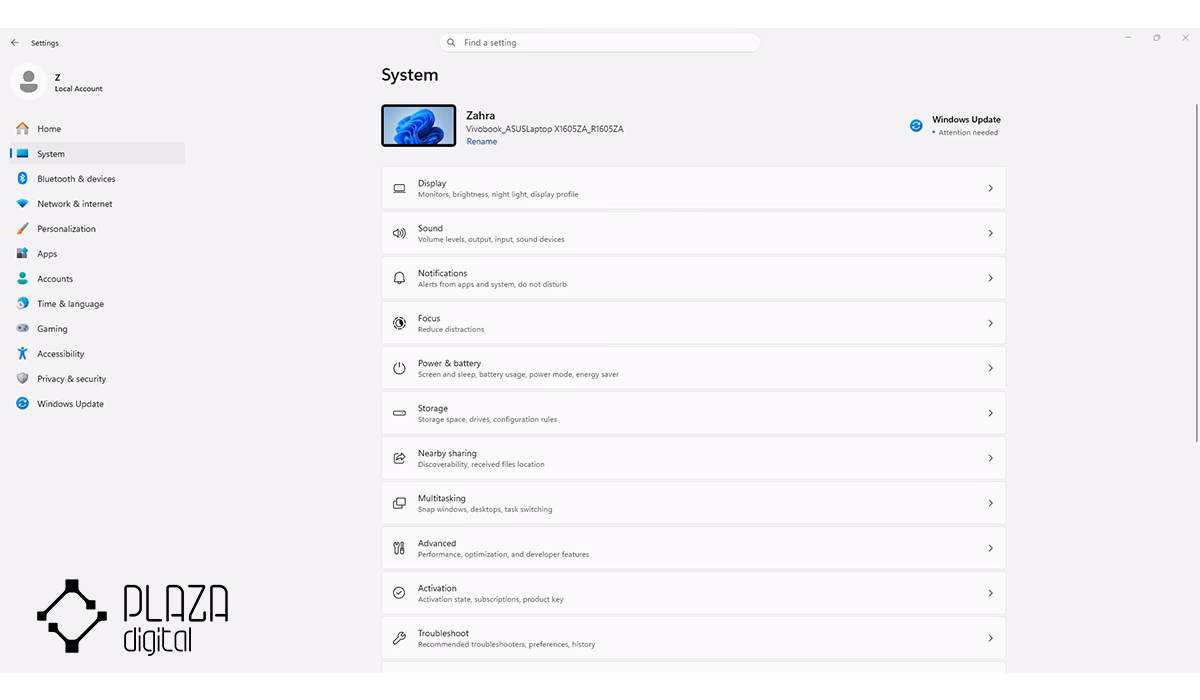Screen dimensions: 1200x700
Task: Click the desktop wallpaper thumbnail
Action: [419, 126]
